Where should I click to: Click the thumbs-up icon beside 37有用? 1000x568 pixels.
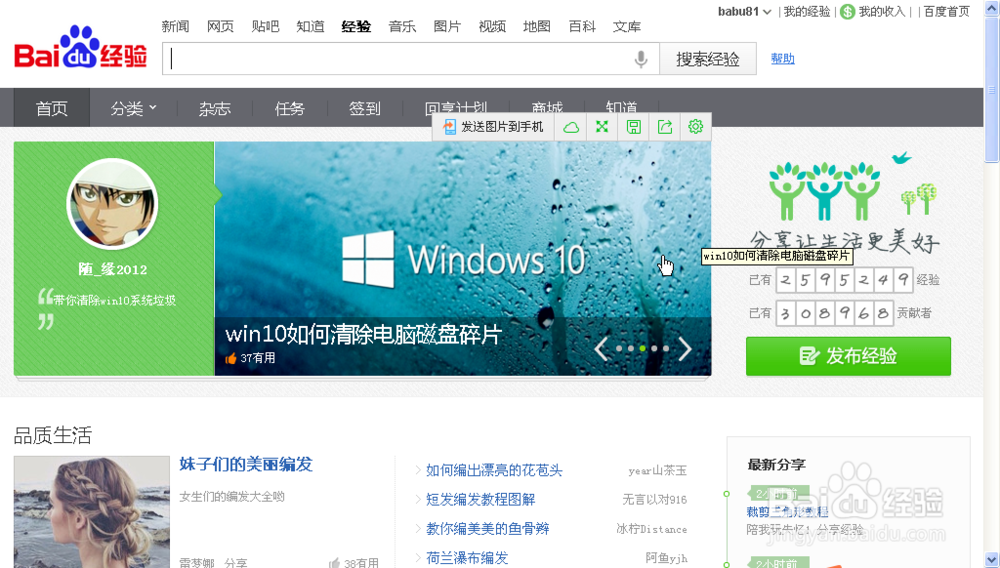pyautogui.click(x=231, y=358)
